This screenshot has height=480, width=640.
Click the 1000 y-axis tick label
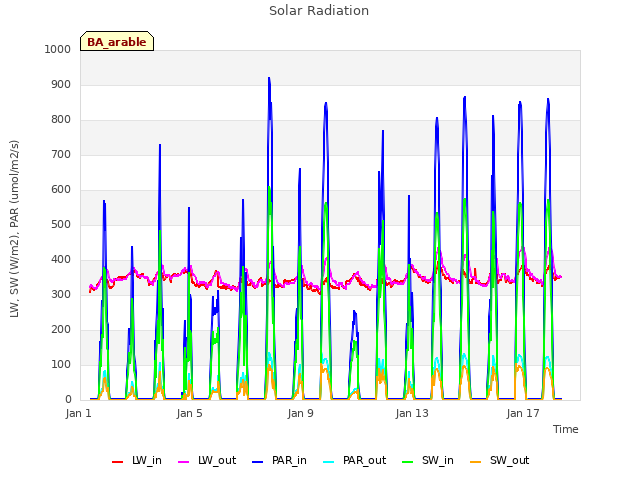tap(58, 49)
